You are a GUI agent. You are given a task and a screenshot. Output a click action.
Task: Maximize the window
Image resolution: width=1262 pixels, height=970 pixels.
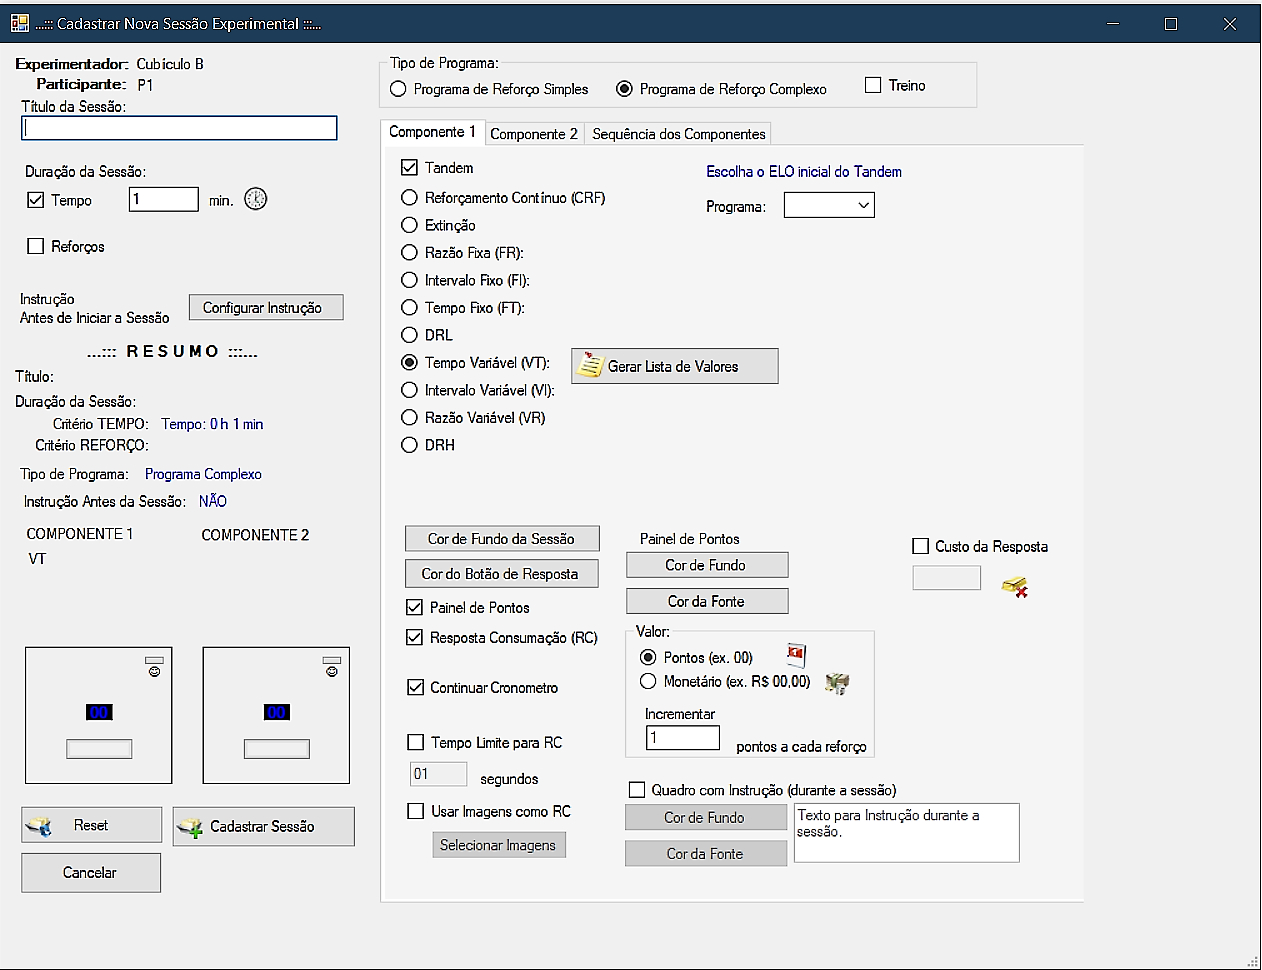point(1171,24)
